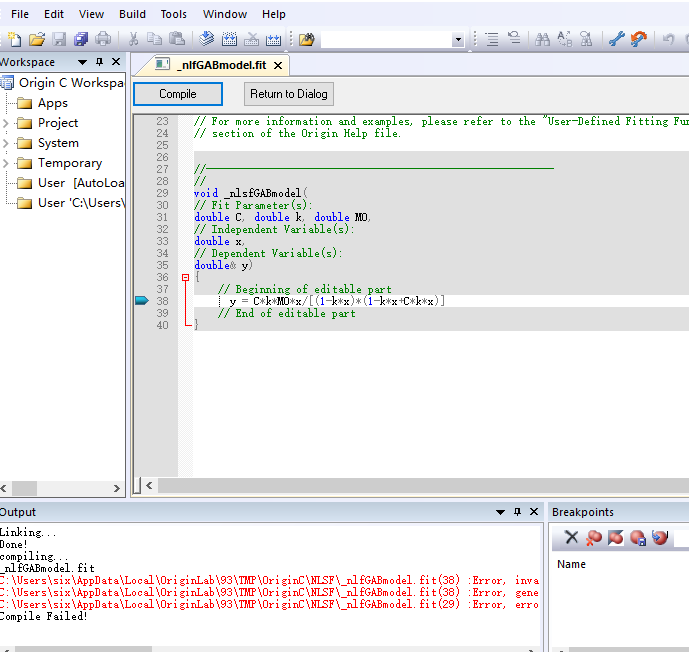Expand the System folder in workspace

tap(6, 143)
